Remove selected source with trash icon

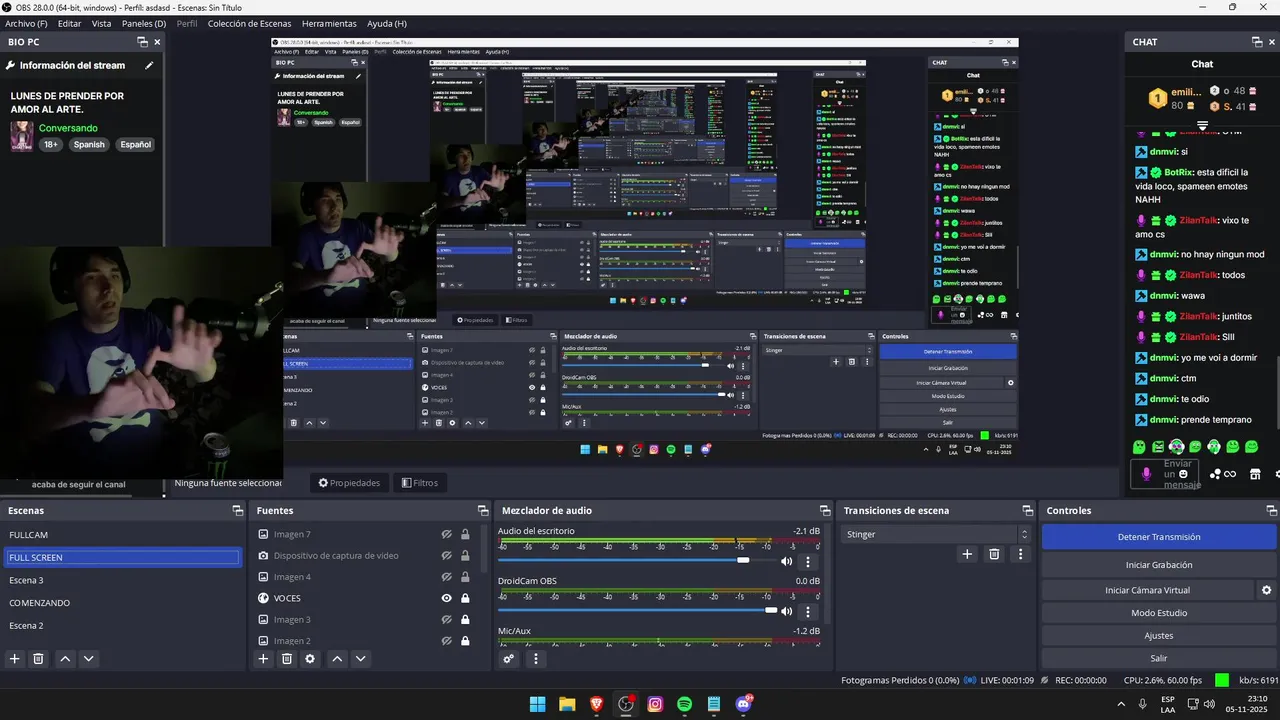pyautogui.click(x=287, y=659)
